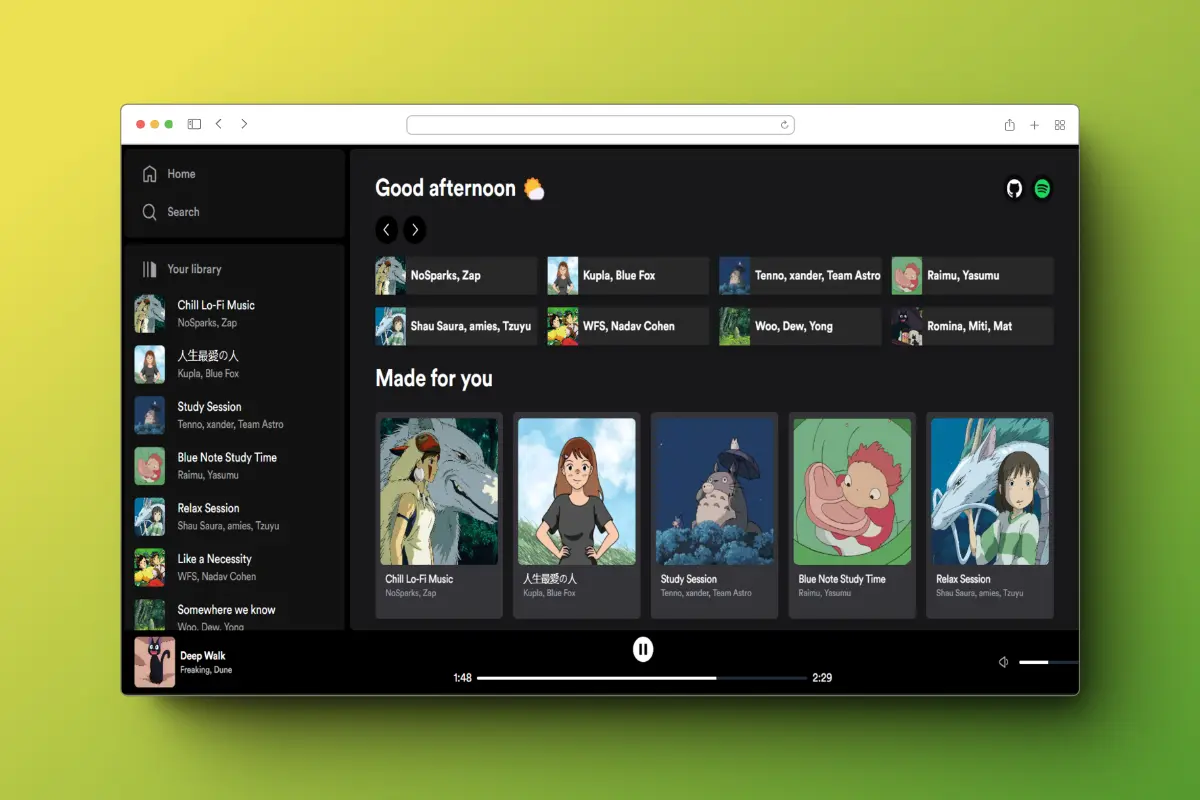The image size is (1200, 800).
Task: Play the WFS, Nadav Cohen tile
Action: click(x=628, y=326)
